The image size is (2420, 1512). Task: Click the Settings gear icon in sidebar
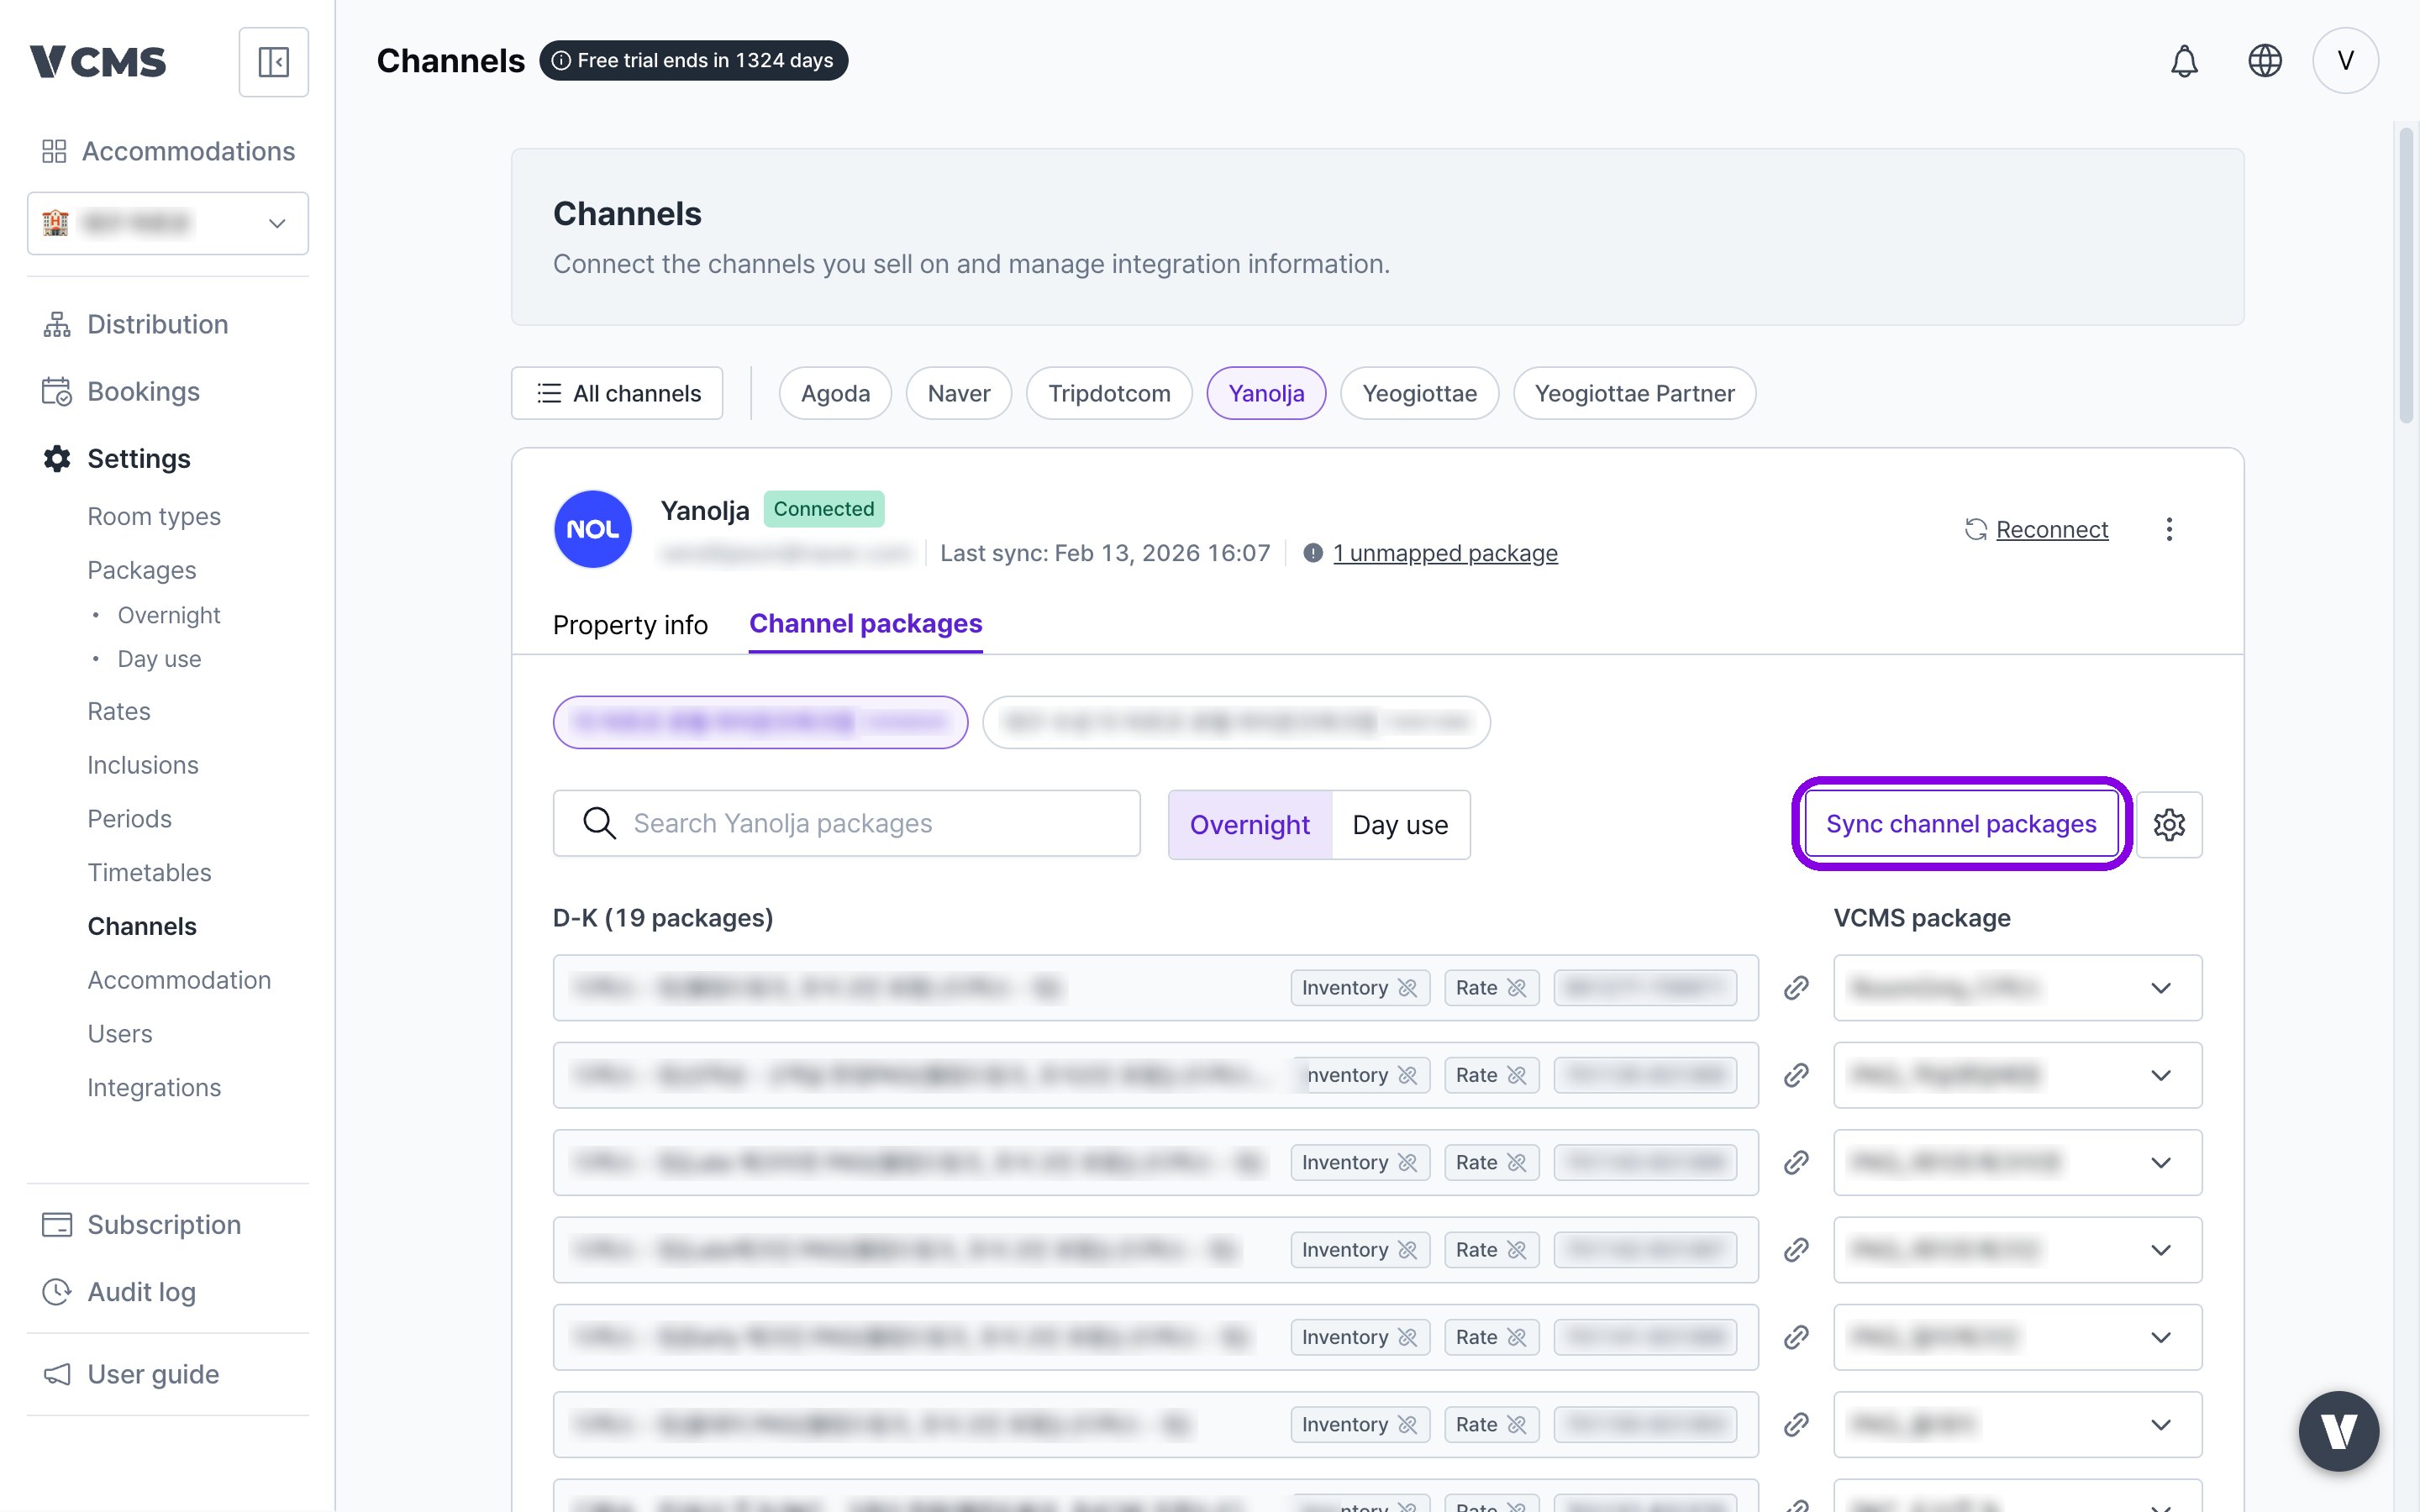[x=57, y=458]
